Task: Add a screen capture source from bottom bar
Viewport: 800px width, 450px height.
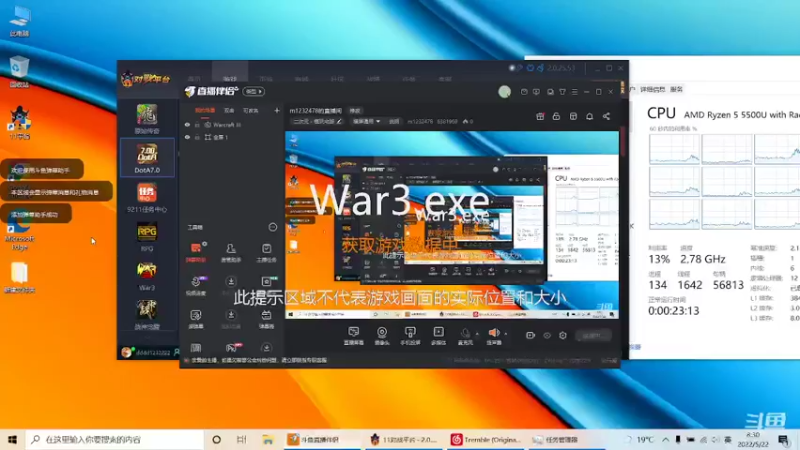Action: pos(353,336)
